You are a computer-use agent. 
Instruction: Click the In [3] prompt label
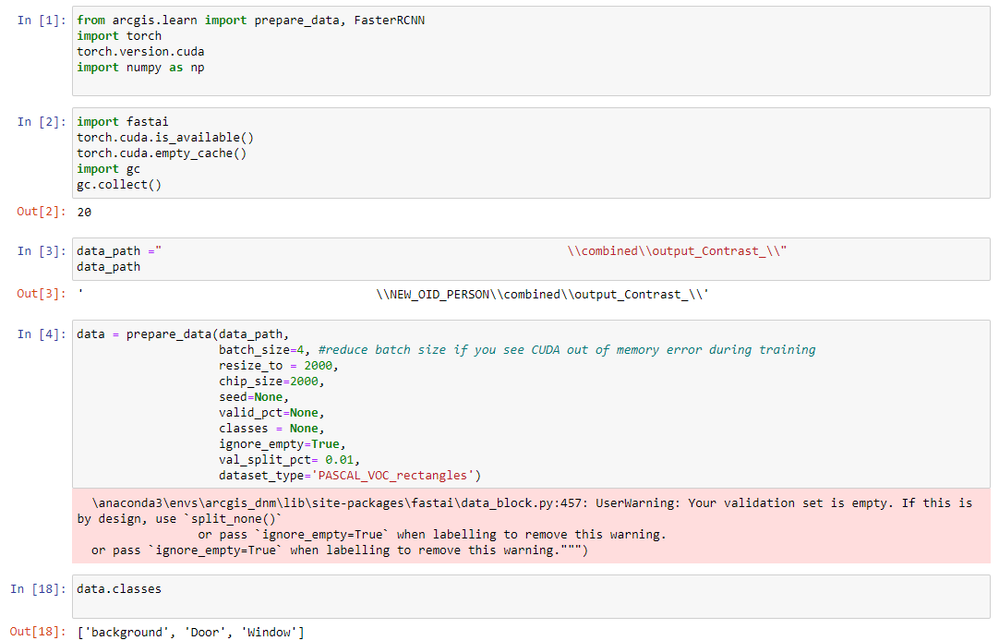pyautogui.click(x=38, y=251)
